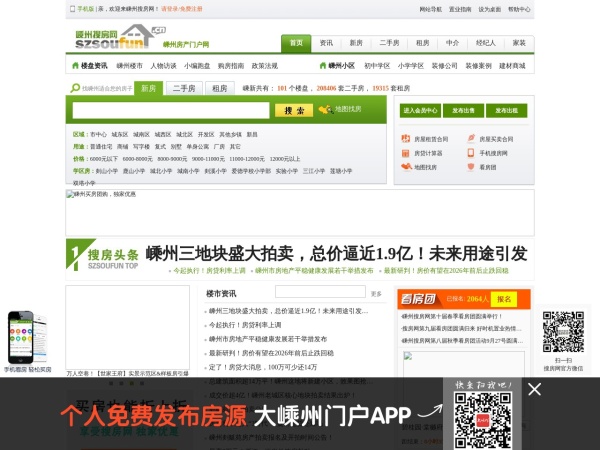
Task: Select the 租房 search tab
Action: click(x=220, y=88)
